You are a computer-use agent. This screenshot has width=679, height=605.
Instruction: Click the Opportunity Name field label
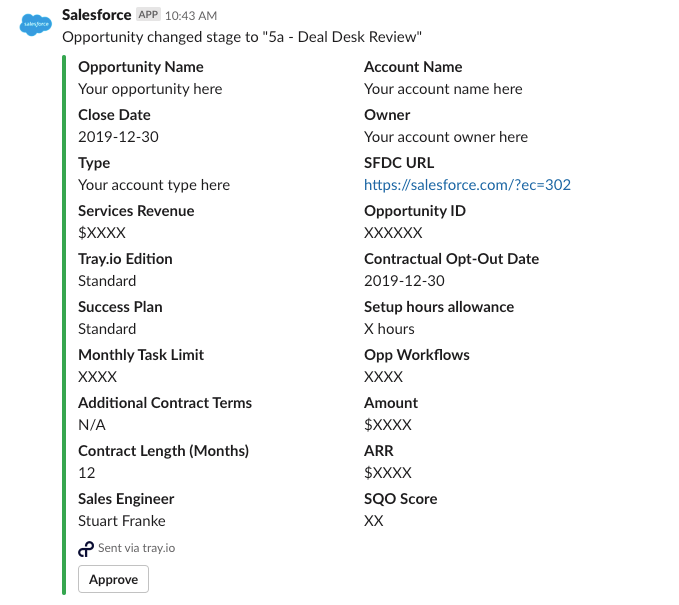click(141, 67)
